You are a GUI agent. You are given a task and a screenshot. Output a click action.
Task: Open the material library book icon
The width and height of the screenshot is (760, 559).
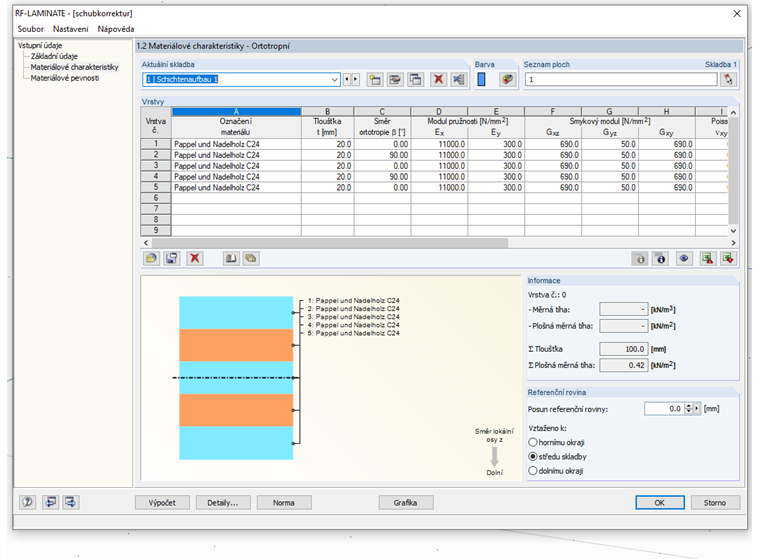click(x=230, y=258)
